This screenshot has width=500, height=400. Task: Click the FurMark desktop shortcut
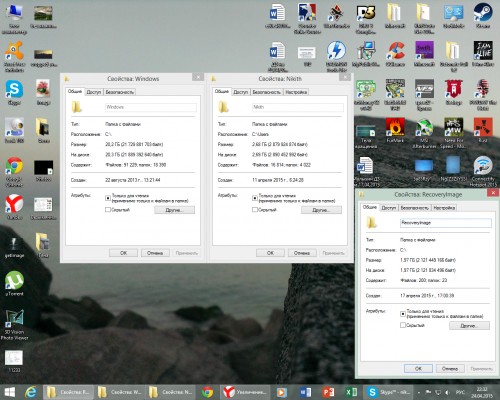point(395,131)
